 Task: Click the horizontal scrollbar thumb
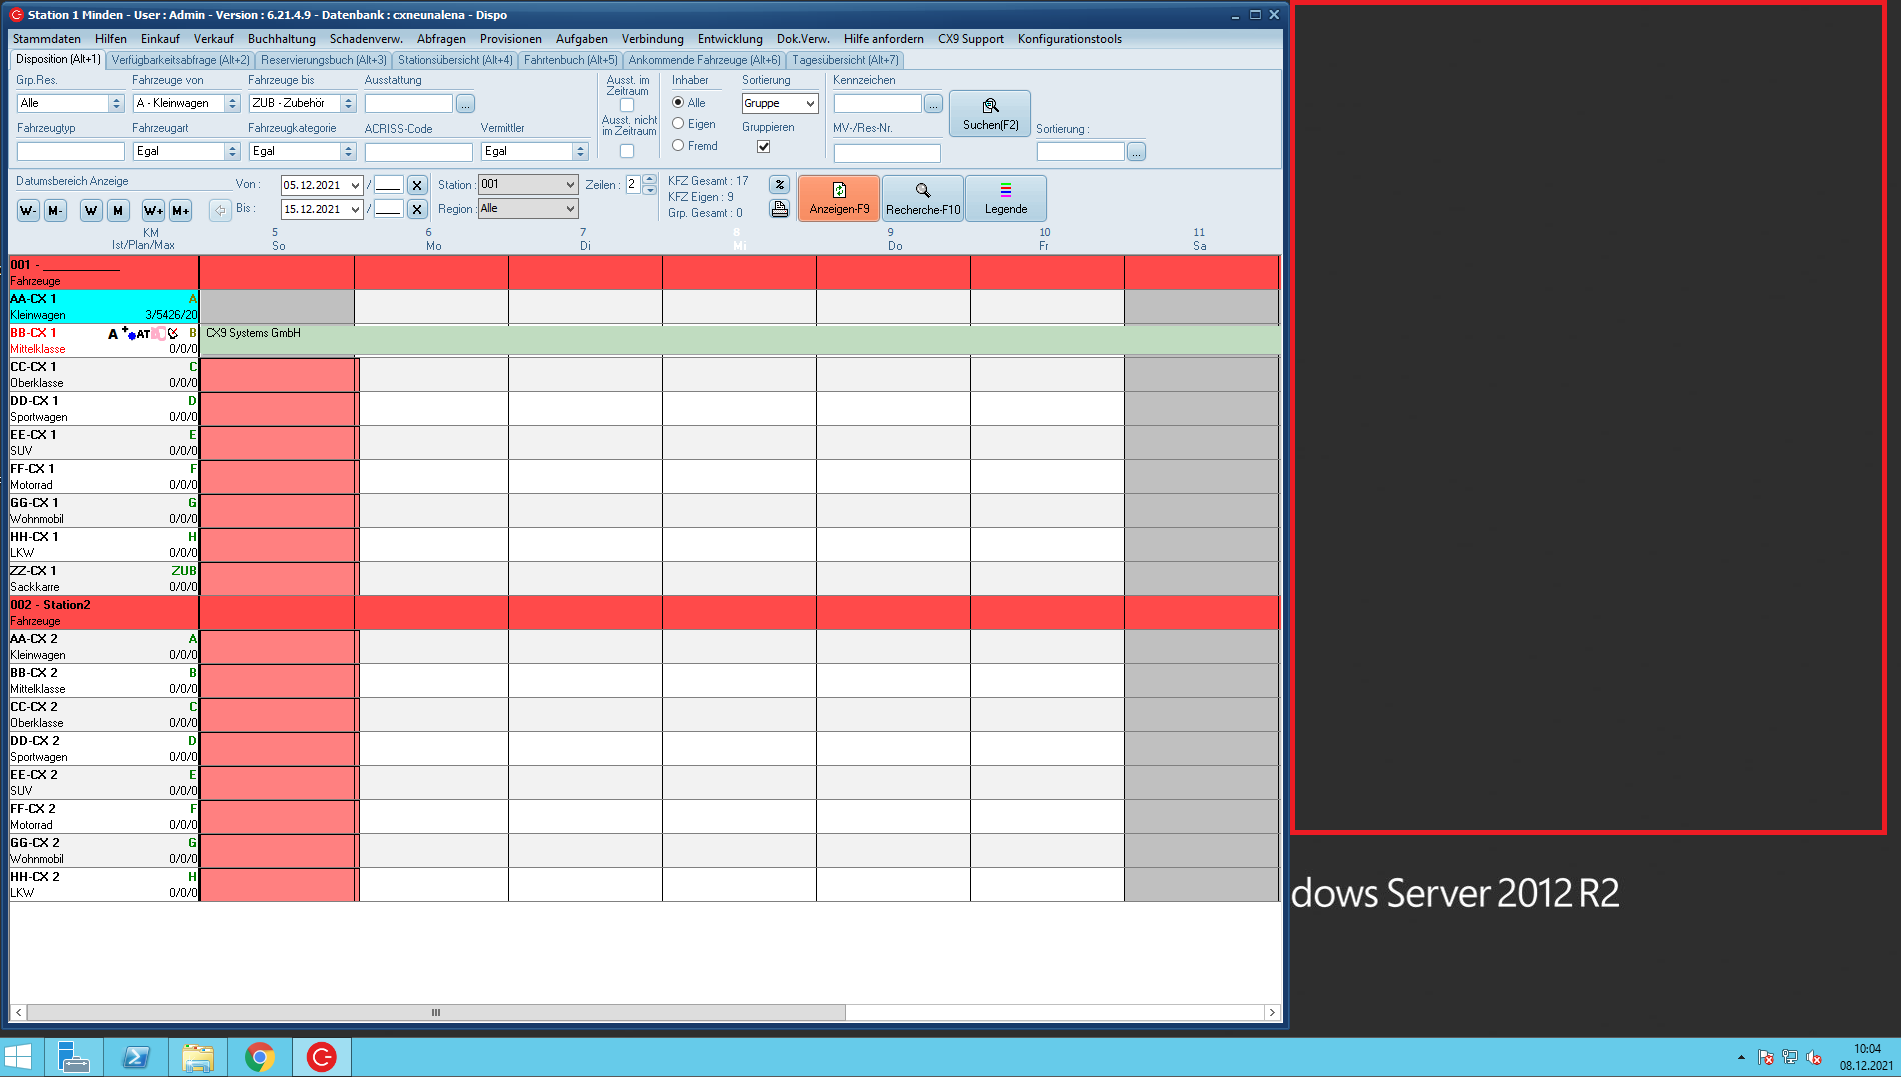pos(436,1012)
